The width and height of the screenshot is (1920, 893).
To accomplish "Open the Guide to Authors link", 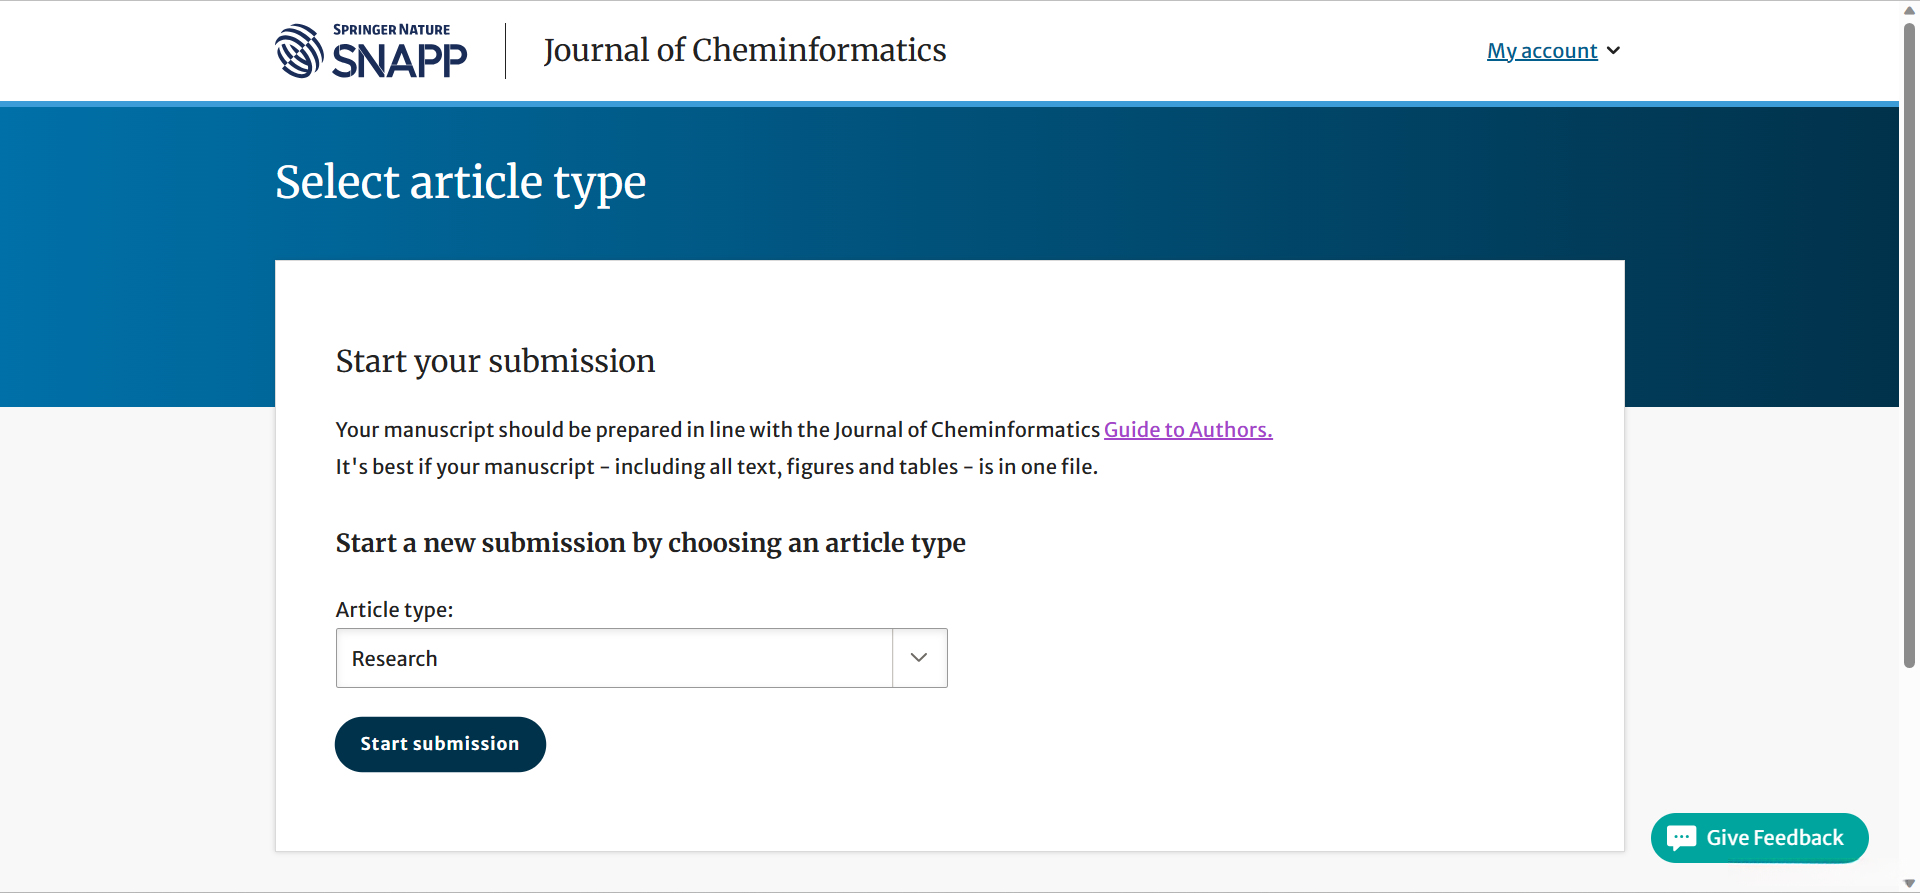I will [x=1187, y=430].
